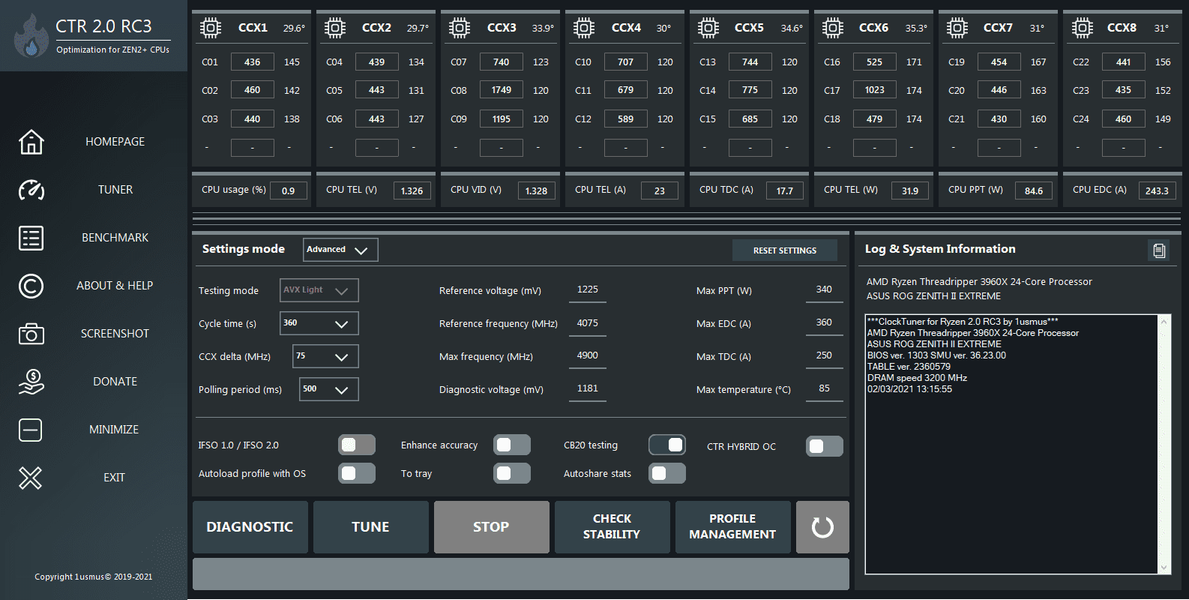Open the Tuner gauge icon

click(x=31, y=190)
